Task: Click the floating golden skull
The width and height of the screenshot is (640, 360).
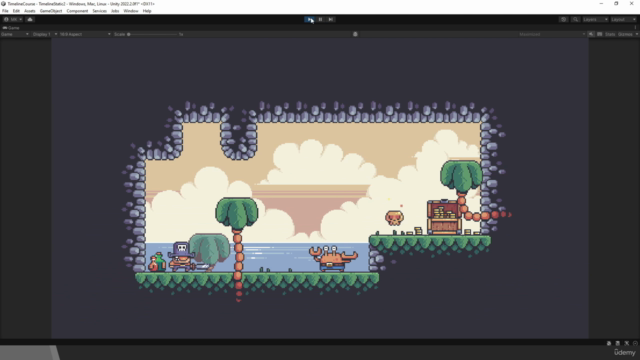Action: pos(394,218)
